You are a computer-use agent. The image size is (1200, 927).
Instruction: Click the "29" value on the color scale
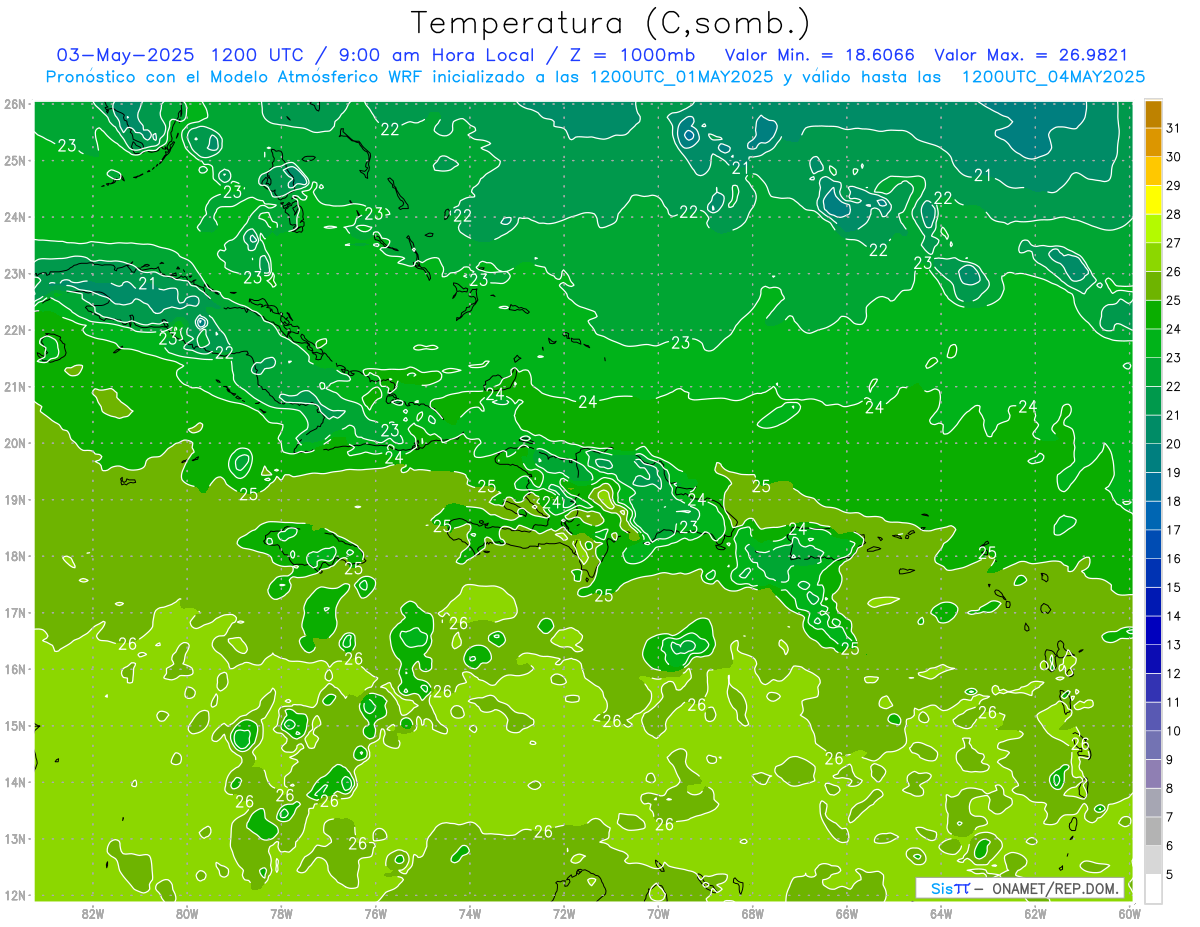[x=1174, y=186]
